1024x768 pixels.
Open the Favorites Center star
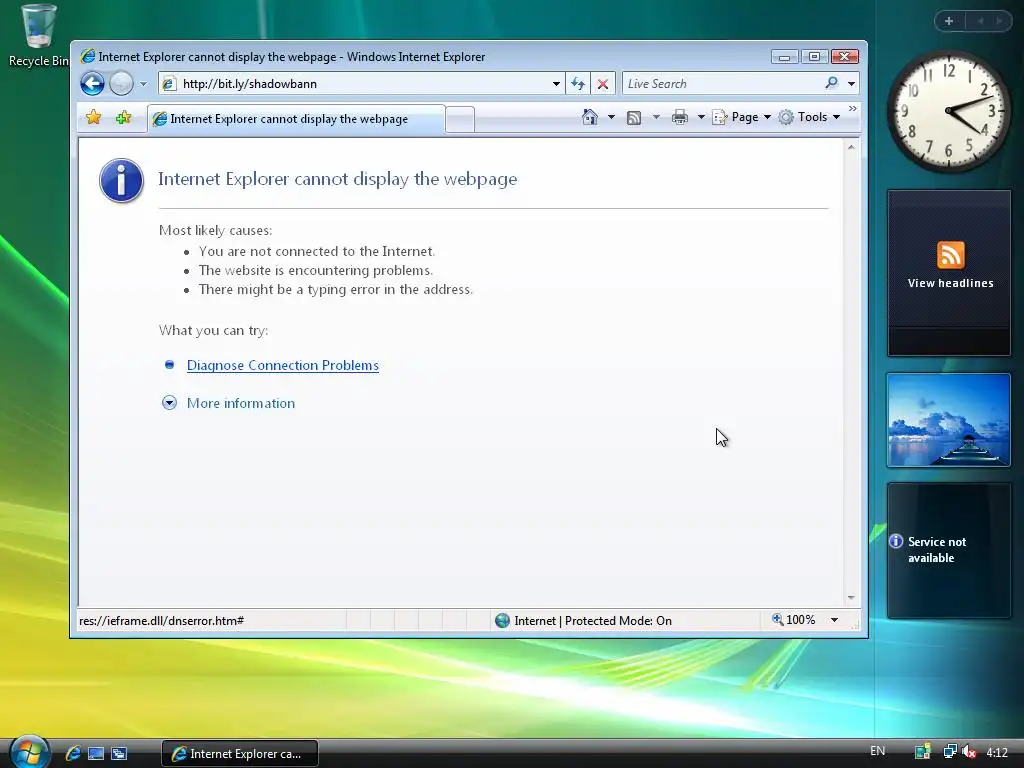pyautogui.click(x=93, y=118)
